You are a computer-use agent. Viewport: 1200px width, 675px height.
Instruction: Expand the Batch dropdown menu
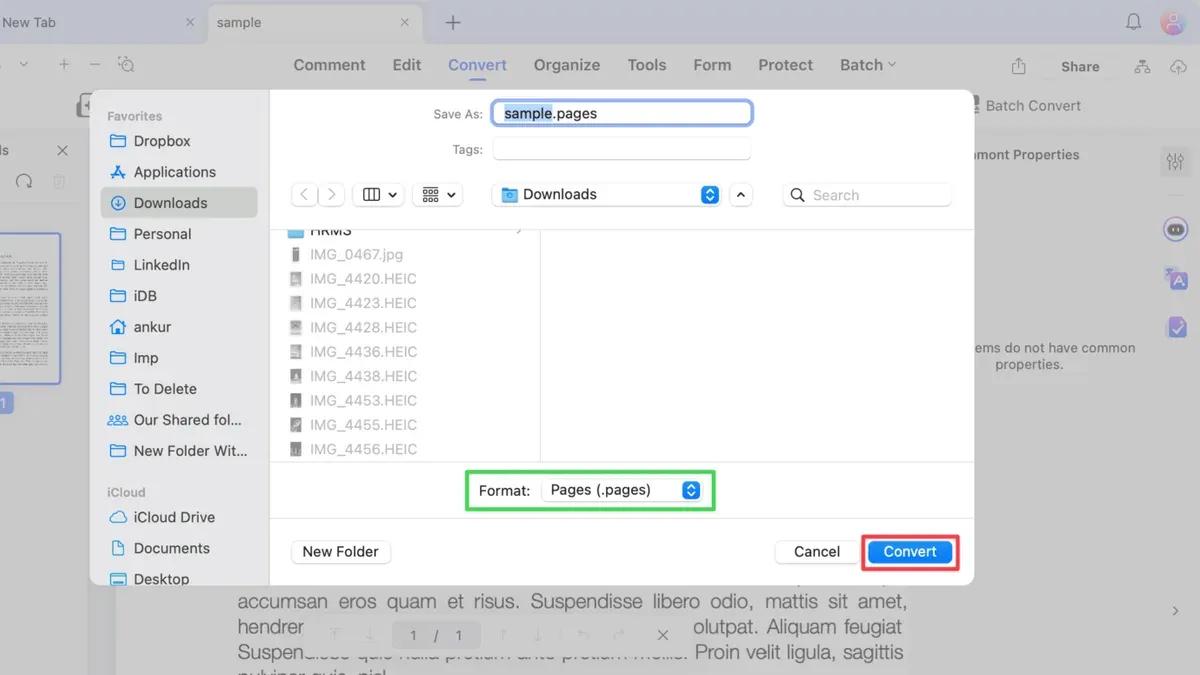[868, 65]
